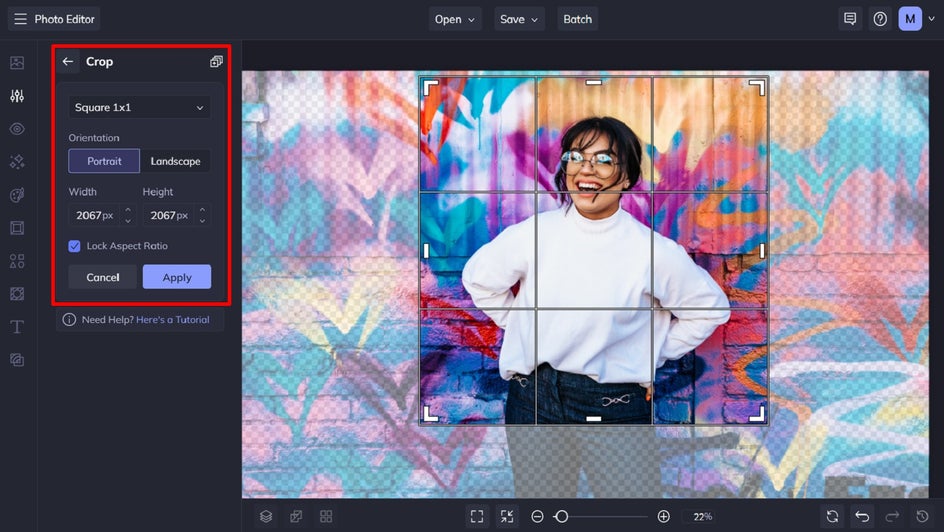944x532 pixels.
Task: Click the Photo Editor title label
Action: pos(64,19)
